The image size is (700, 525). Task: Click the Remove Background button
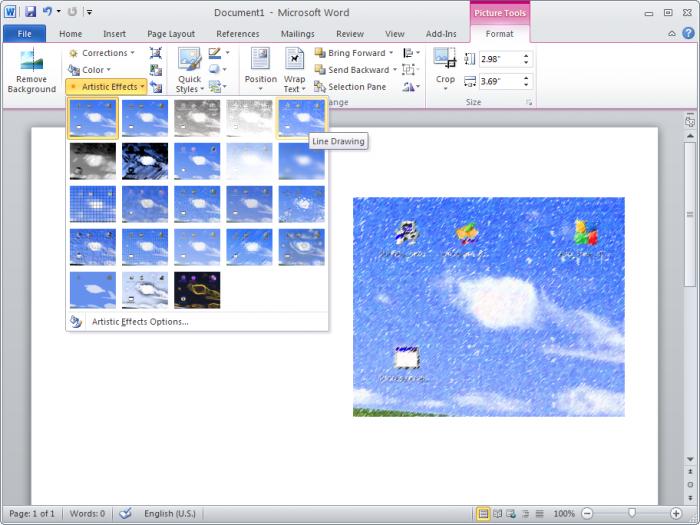point(31,70)
